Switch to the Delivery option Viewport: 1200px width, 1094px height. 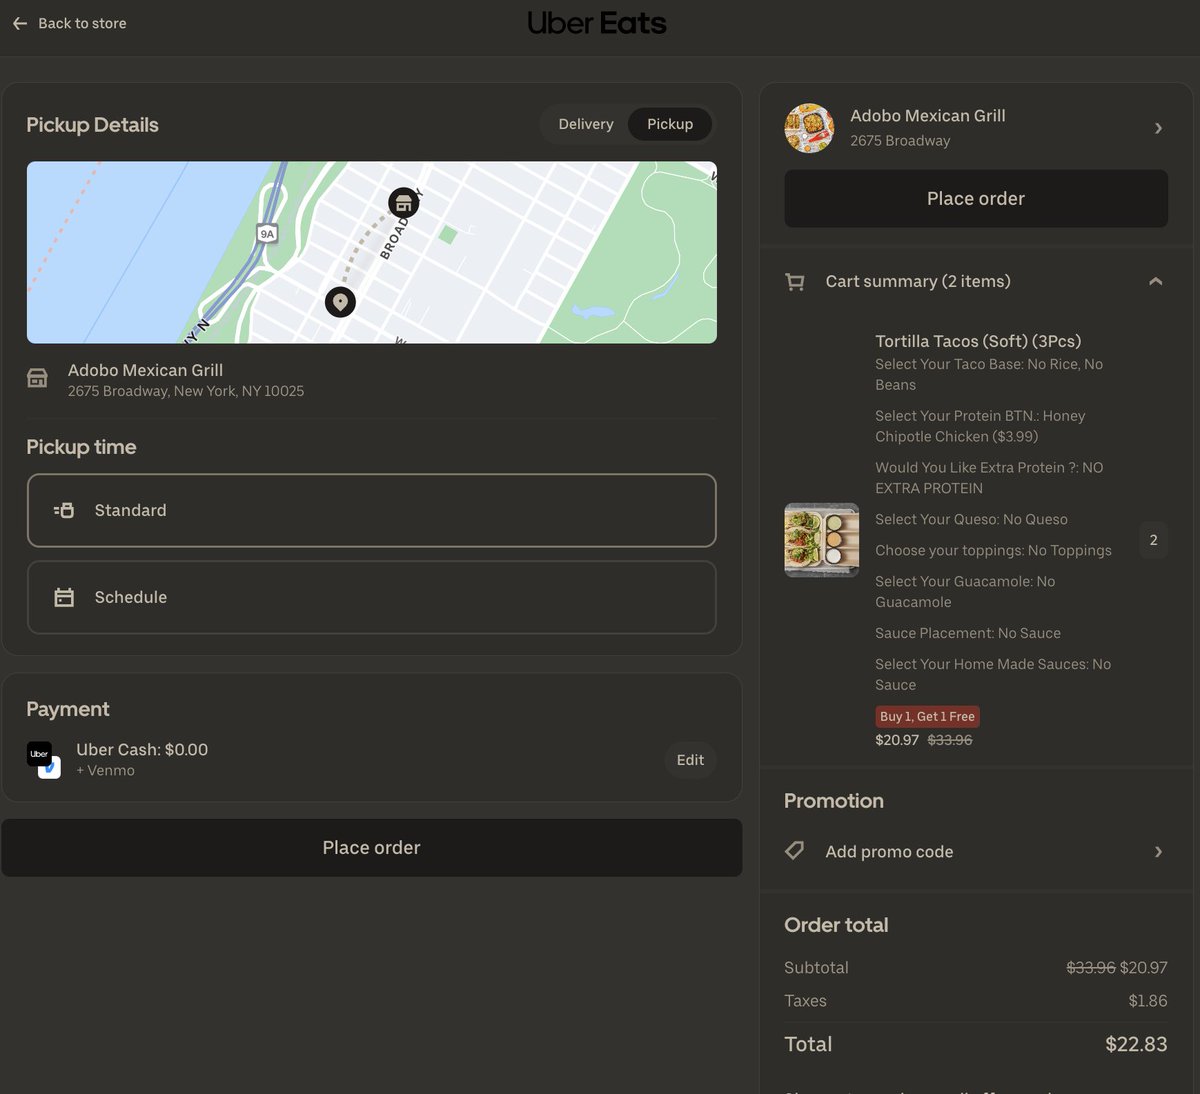point(586,124)
